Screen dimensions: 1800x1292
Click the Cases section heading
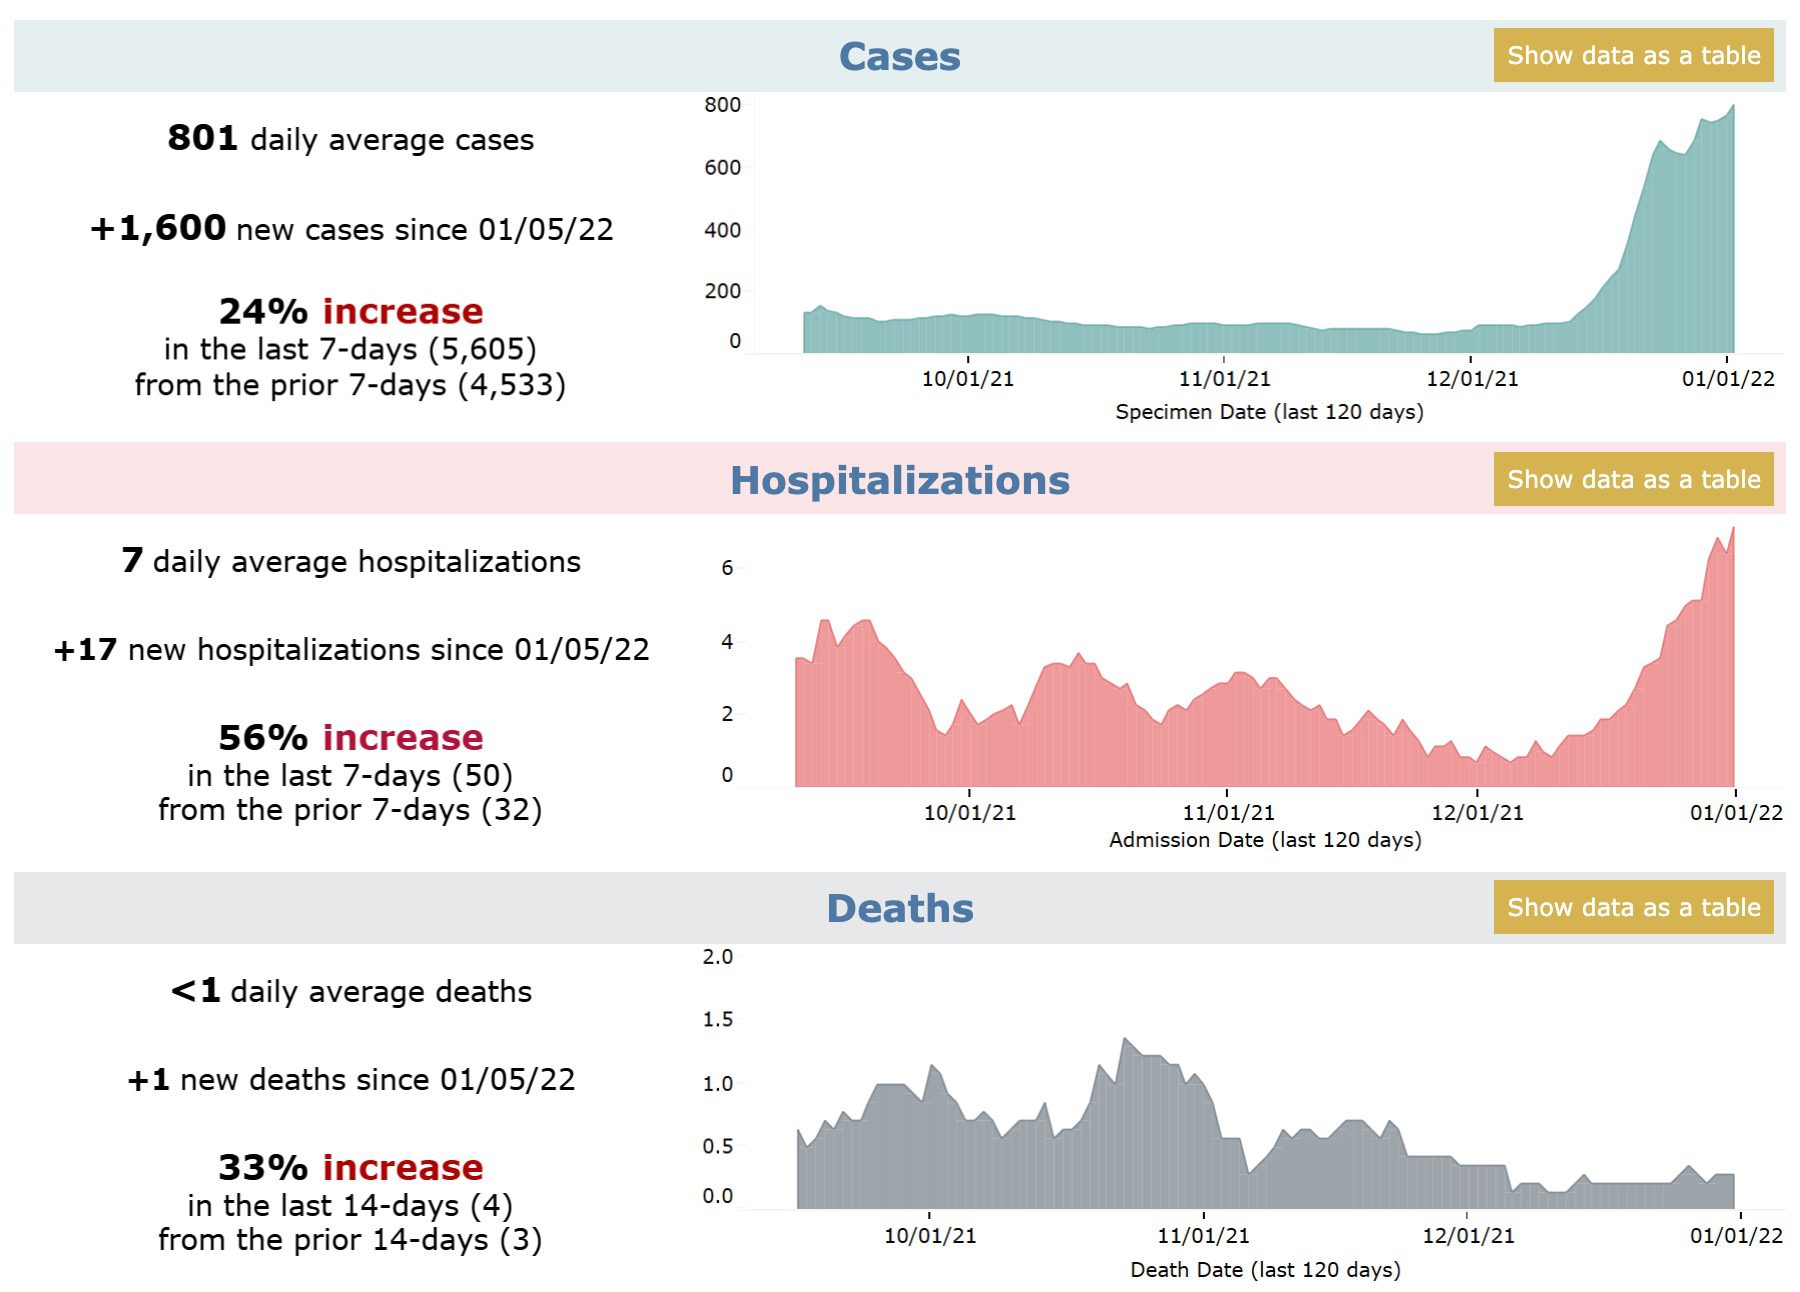click(x=899, y=57)
